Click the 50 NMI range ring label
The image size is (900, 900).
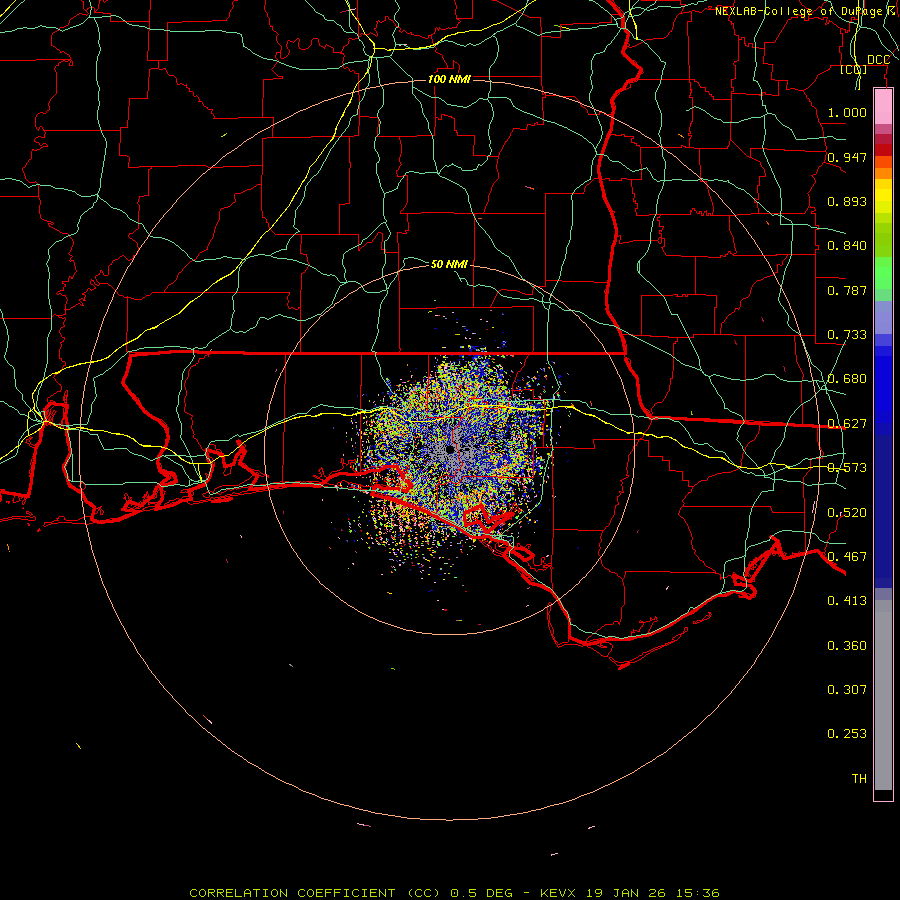tap(449, 264)
